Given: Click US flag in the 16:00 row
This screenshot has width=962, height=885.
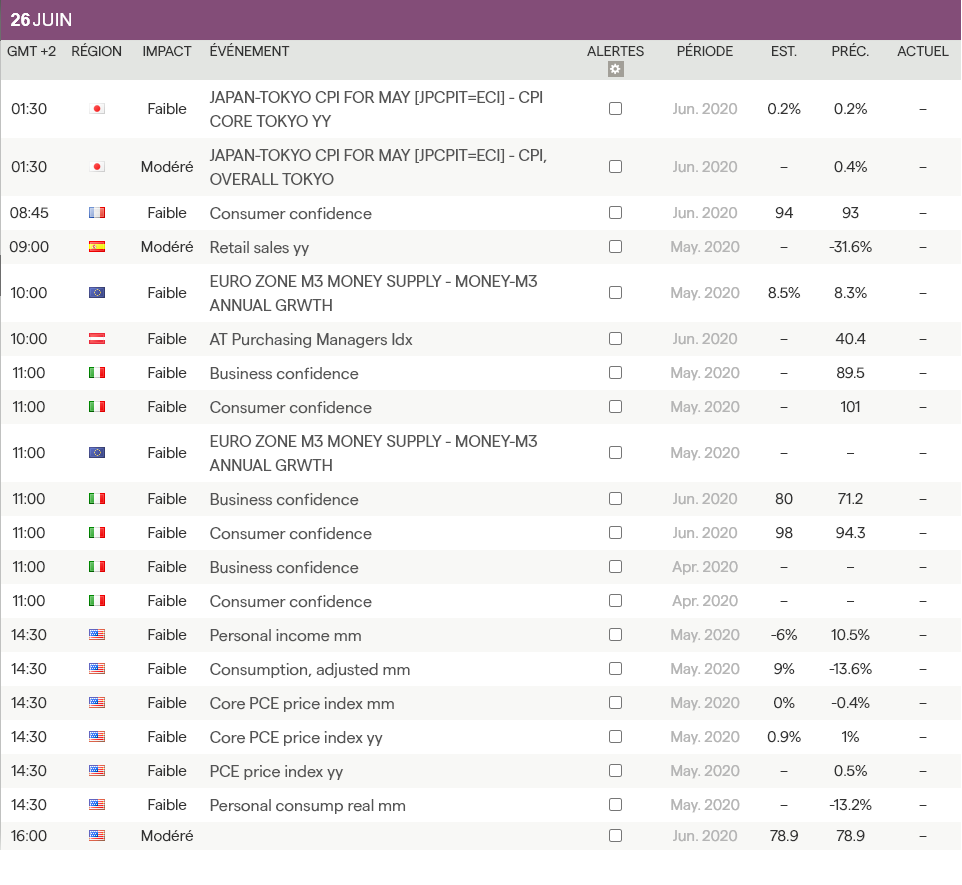Looking at the screenshot, I should 97,836.
